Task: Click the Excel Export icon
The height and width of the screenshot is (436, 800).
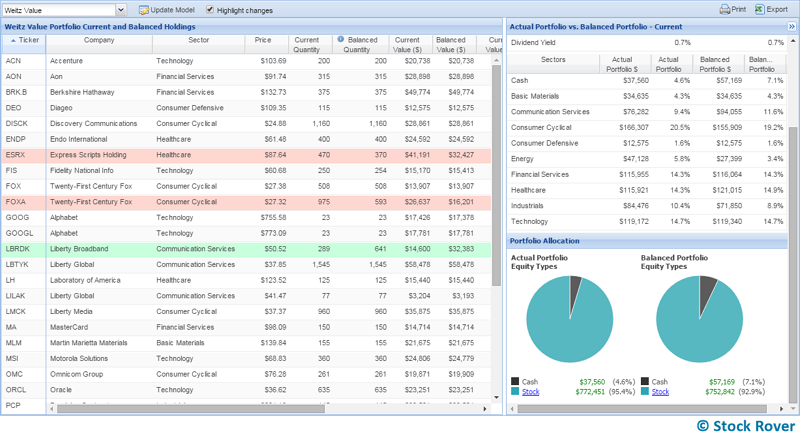Action: [x=758, y=10]
